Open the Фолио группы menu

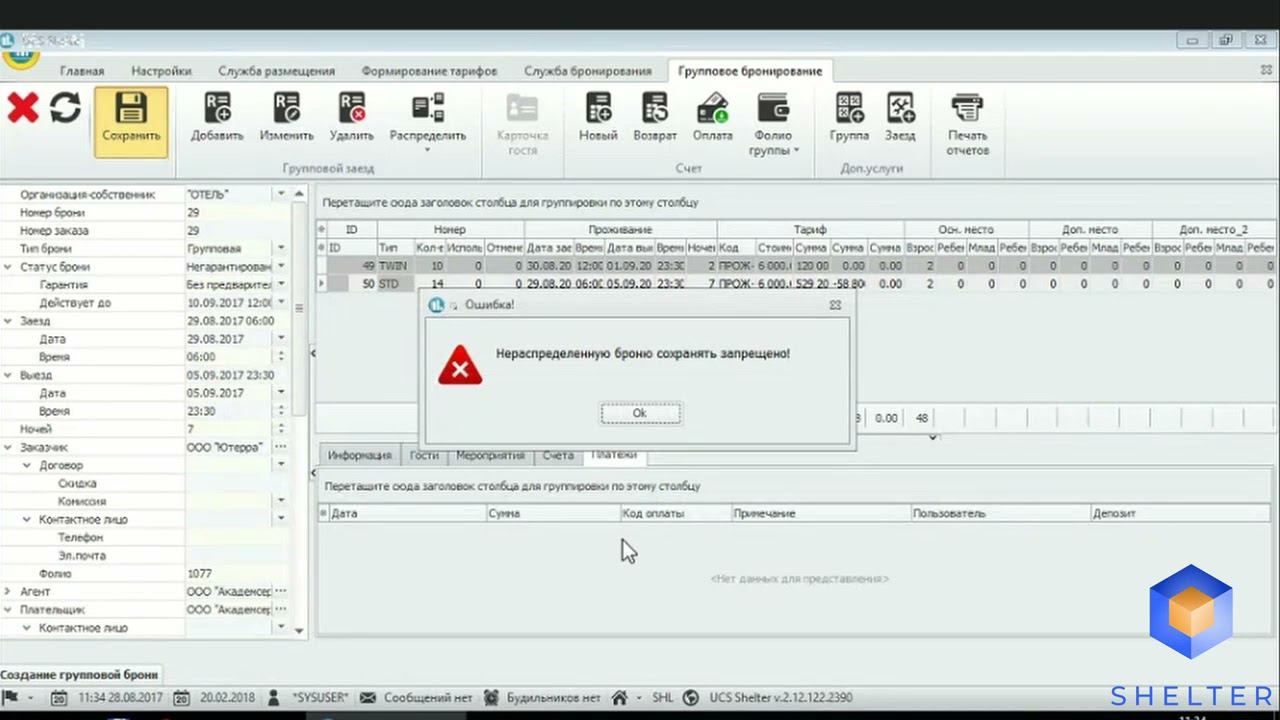point(775,125)
